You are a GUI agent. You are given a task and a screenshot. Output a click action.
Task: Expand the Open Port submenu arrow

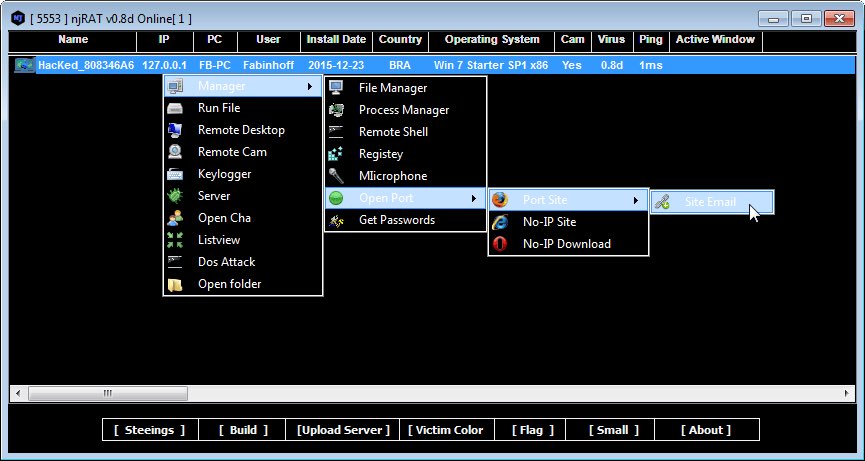(473, 198)
